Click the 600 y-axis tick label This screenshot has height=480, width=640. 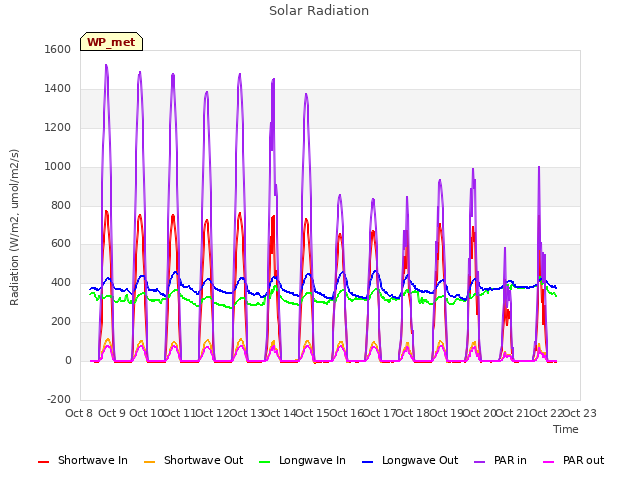(x=61, y=243)
